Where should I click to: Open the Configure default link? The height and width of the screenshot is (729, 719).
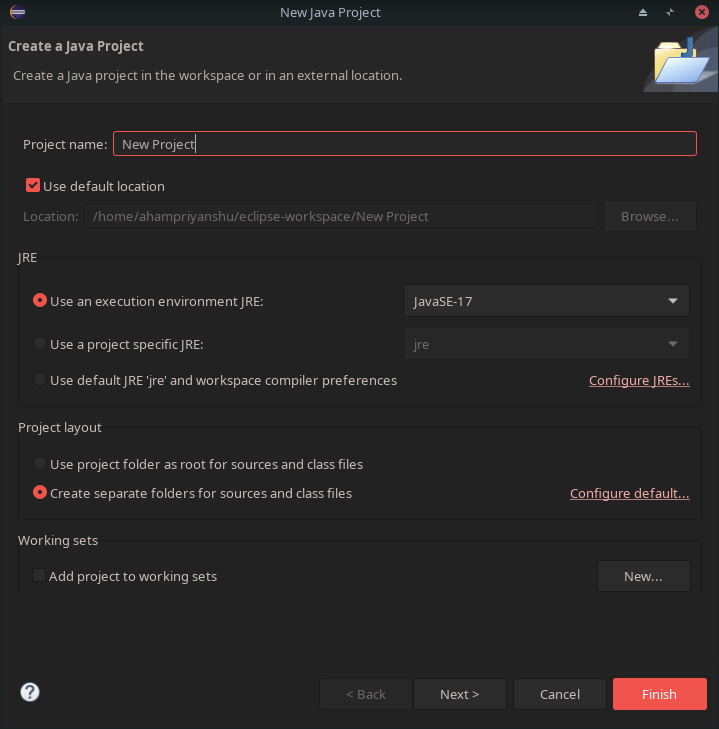click(x=629, y=494)
